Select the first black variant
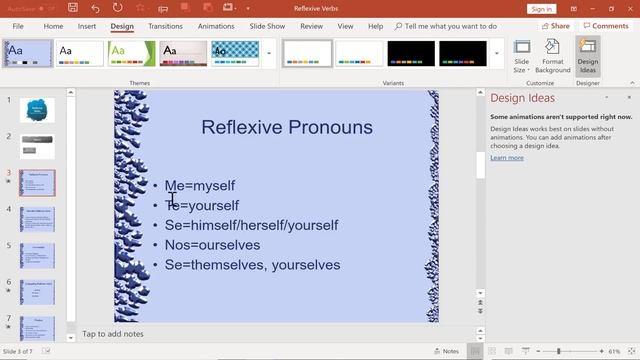Viewport: 640px width, 360px height. 411,53
